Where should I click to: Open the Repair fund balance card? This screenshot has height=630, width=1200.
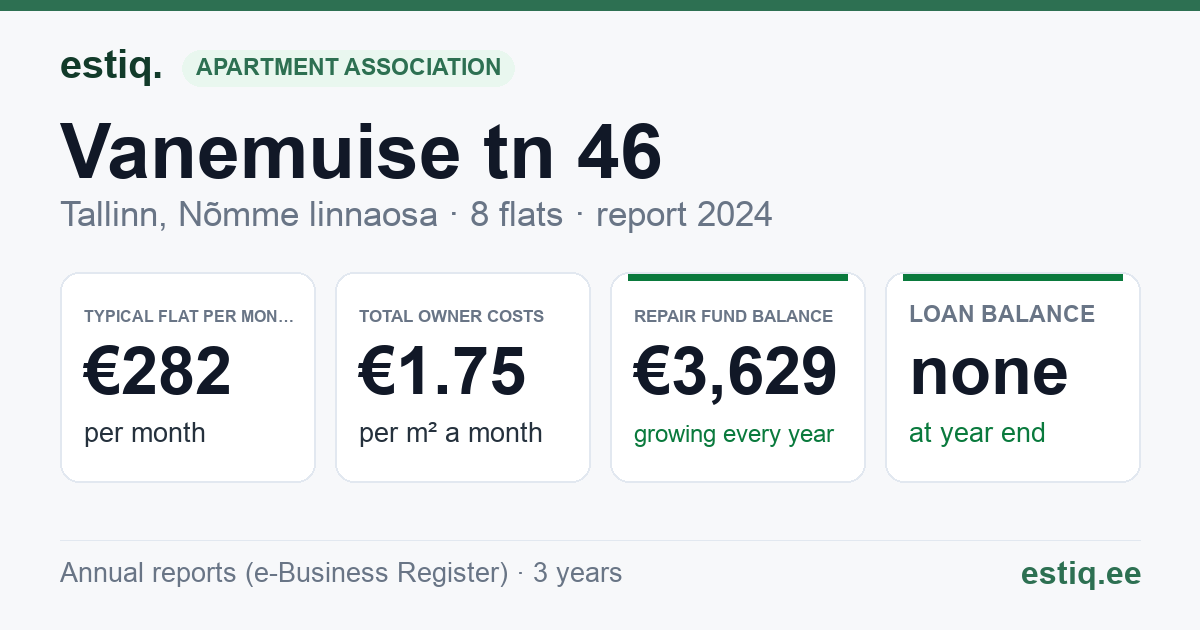click(x=738, y=377)
